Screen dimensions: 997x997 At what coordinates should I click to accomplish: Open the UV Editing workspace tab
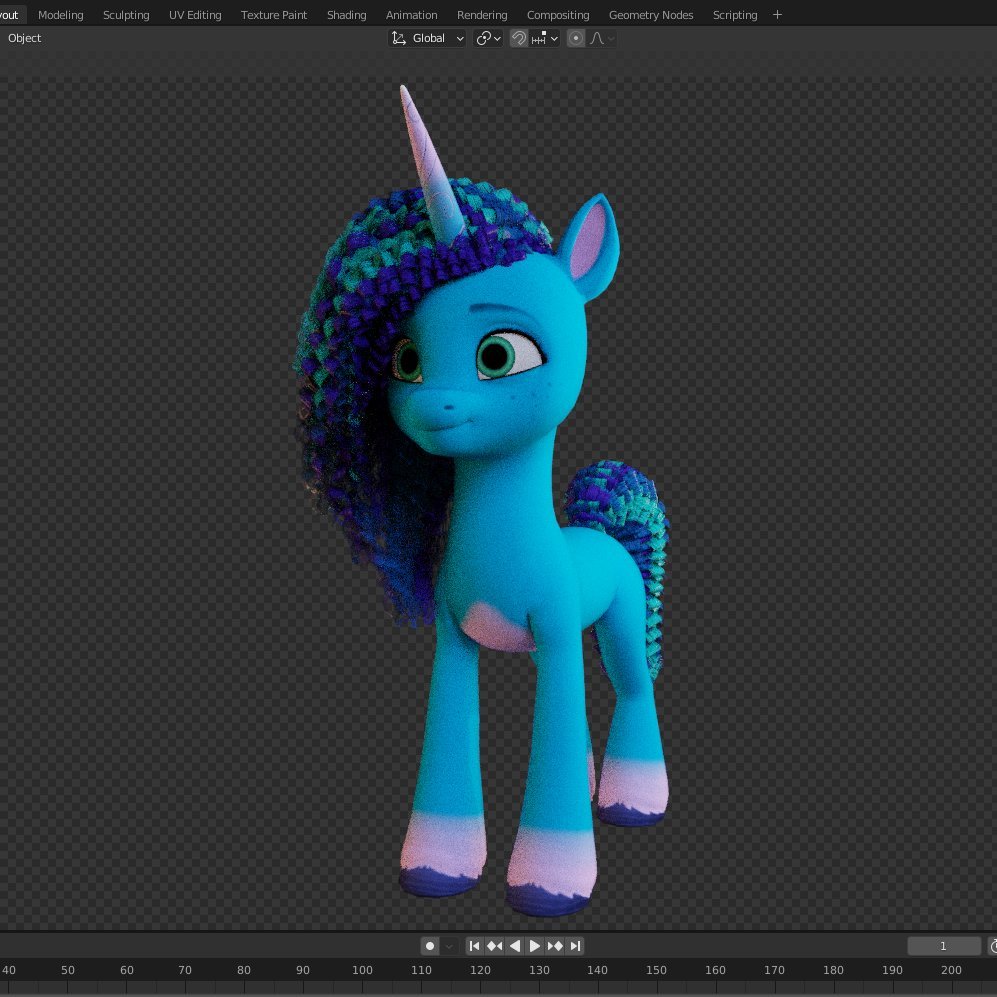pos(195,15)
